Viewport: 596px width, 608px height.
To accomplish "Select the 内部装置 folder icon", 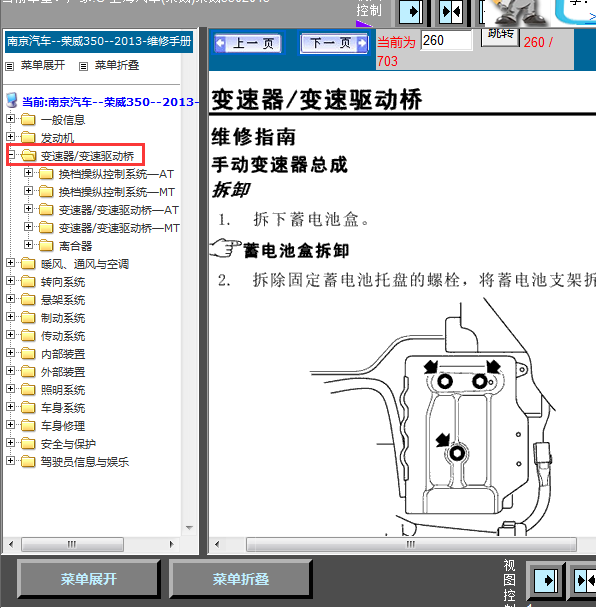I will click(28, 353).
